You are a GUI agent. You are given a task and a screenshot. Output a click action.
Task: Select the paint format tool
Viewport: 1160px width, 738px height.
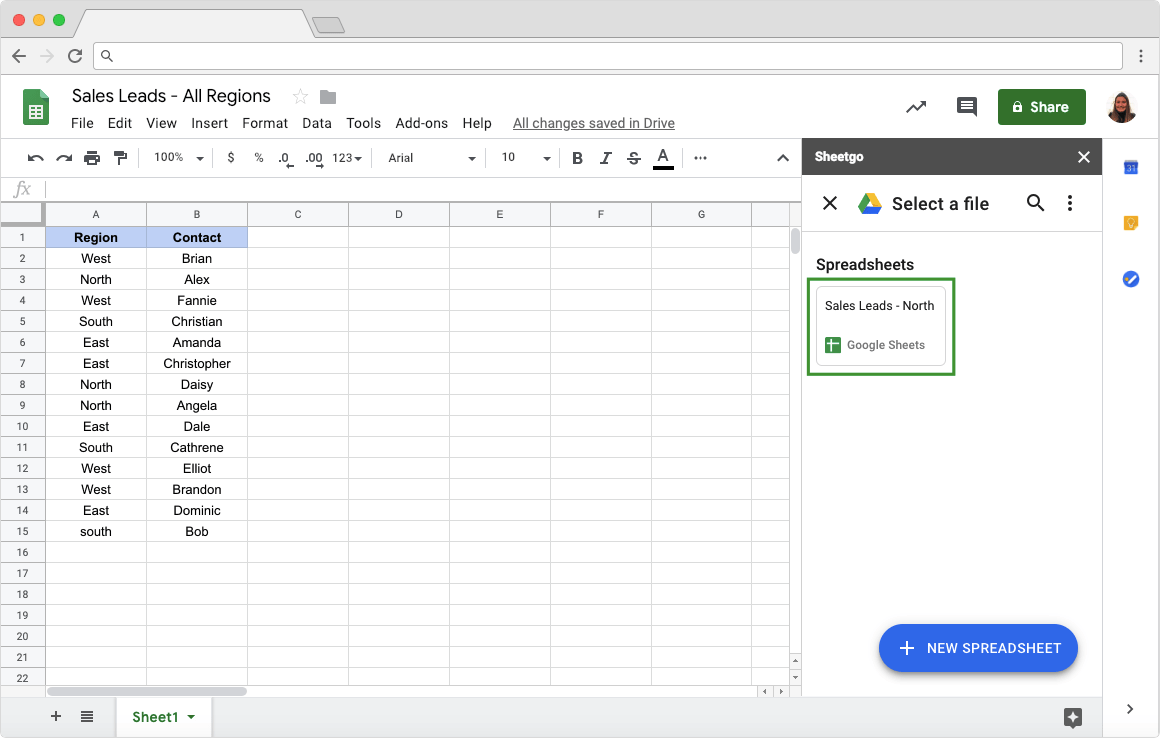(120, 158)
